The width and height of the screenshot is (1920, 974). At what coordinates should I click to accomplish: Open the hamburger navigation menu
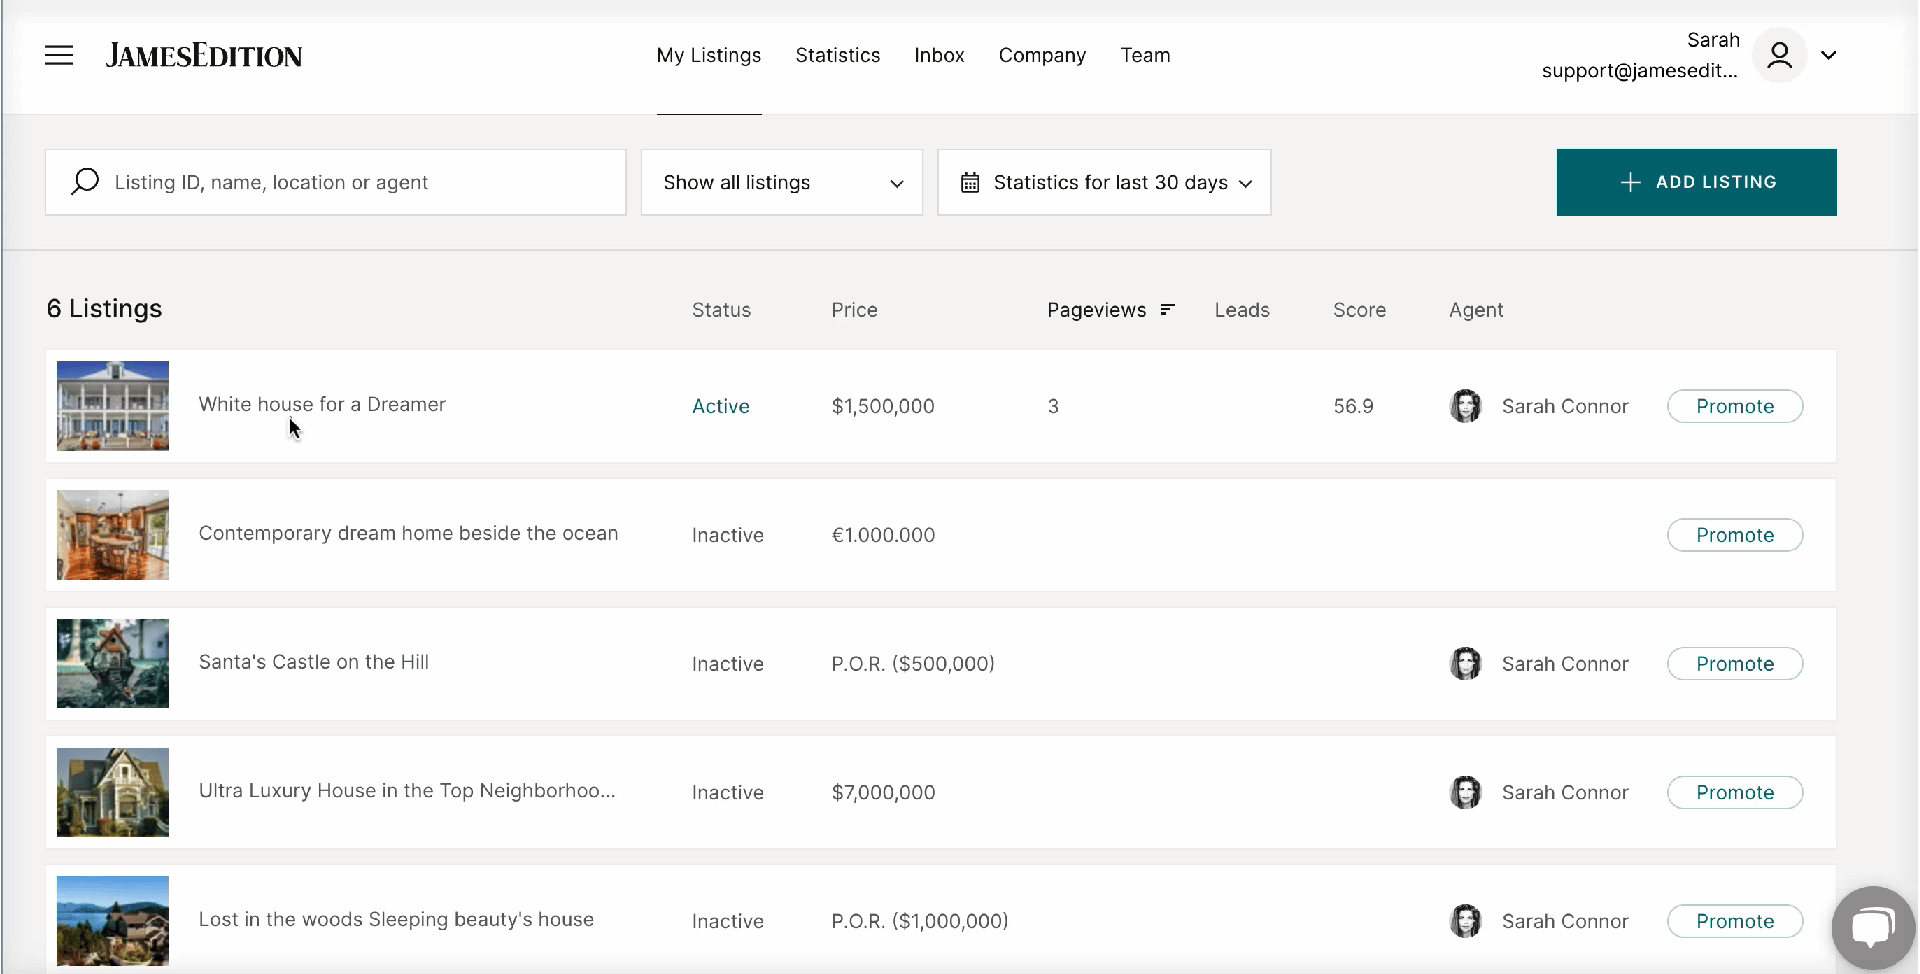(59, 55)
